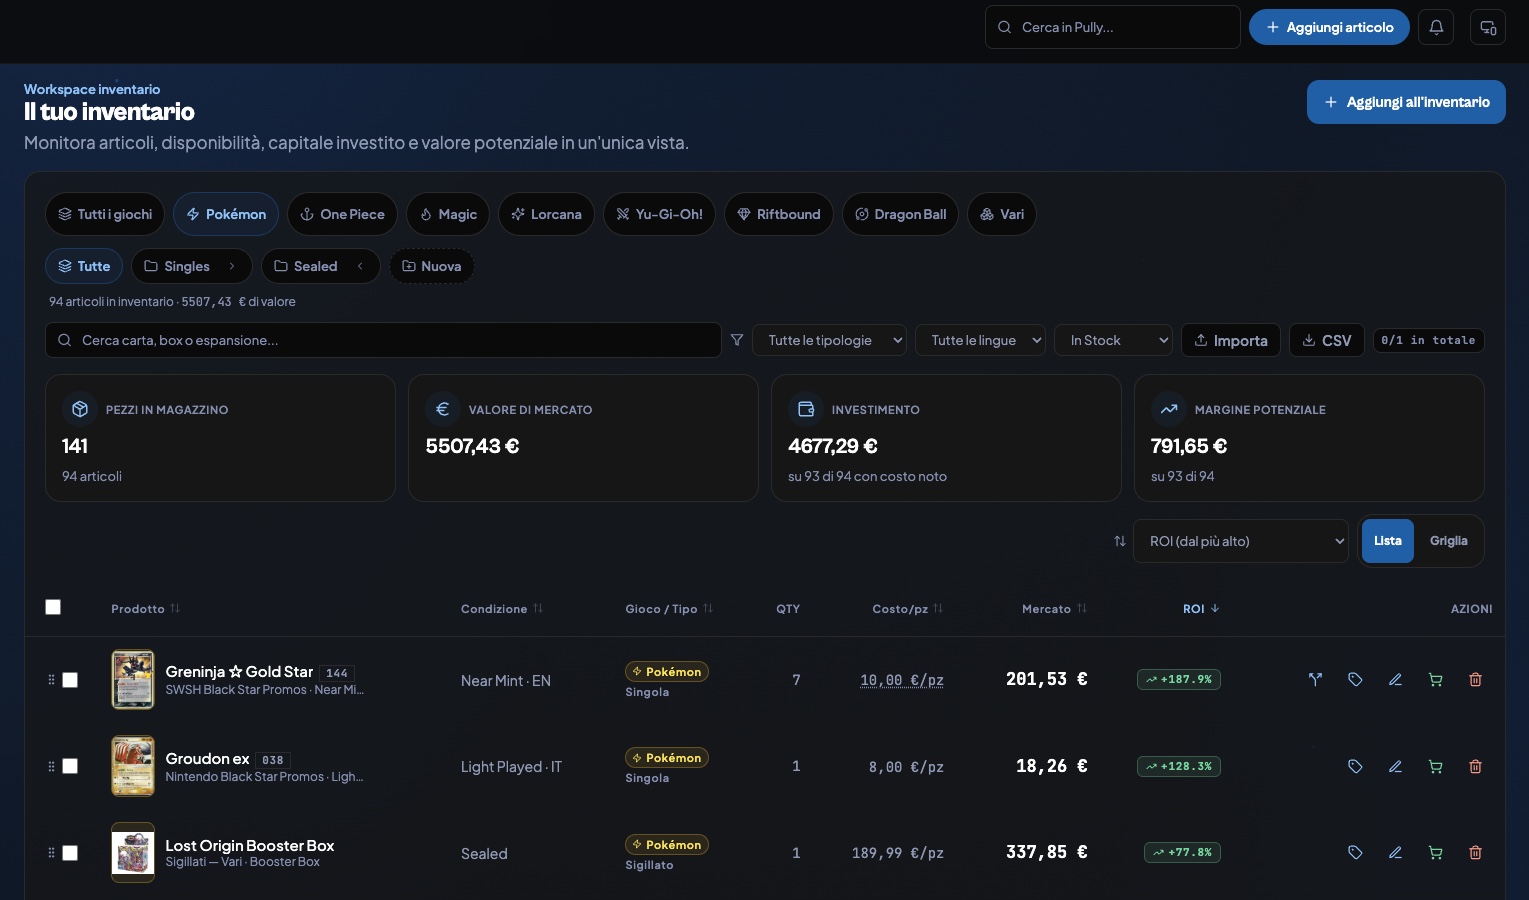Open the Lost Origin Booster Box thumbnail
This screenshot has width=1529, height=900.
(x=133, y=853)
